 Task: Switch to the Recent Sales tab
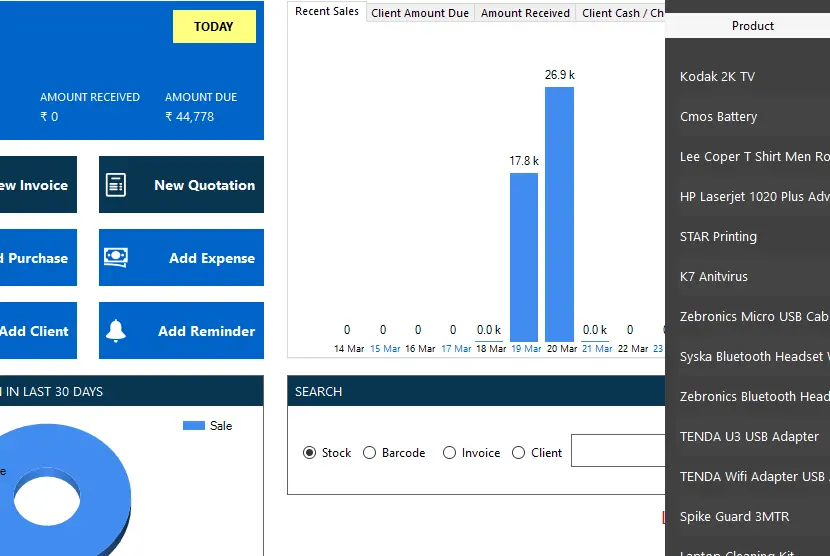pos(327,12)
